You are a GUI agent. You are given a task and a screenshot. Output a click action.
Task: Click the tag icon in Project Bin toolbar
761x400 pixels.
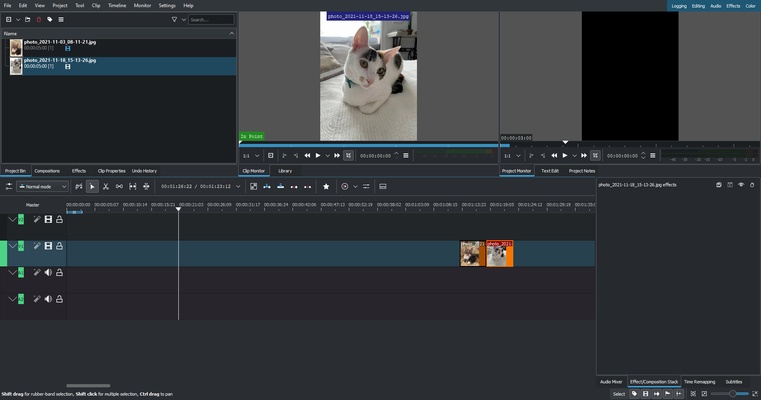(x=50, y=19)
